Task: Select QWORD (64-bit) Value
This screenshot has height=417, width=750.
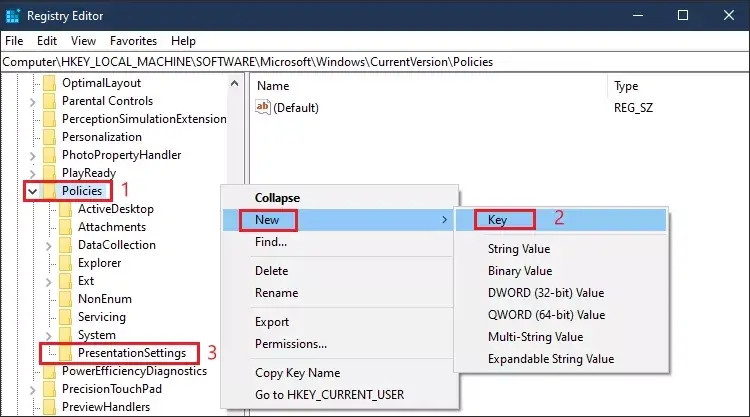Action: 561,315
